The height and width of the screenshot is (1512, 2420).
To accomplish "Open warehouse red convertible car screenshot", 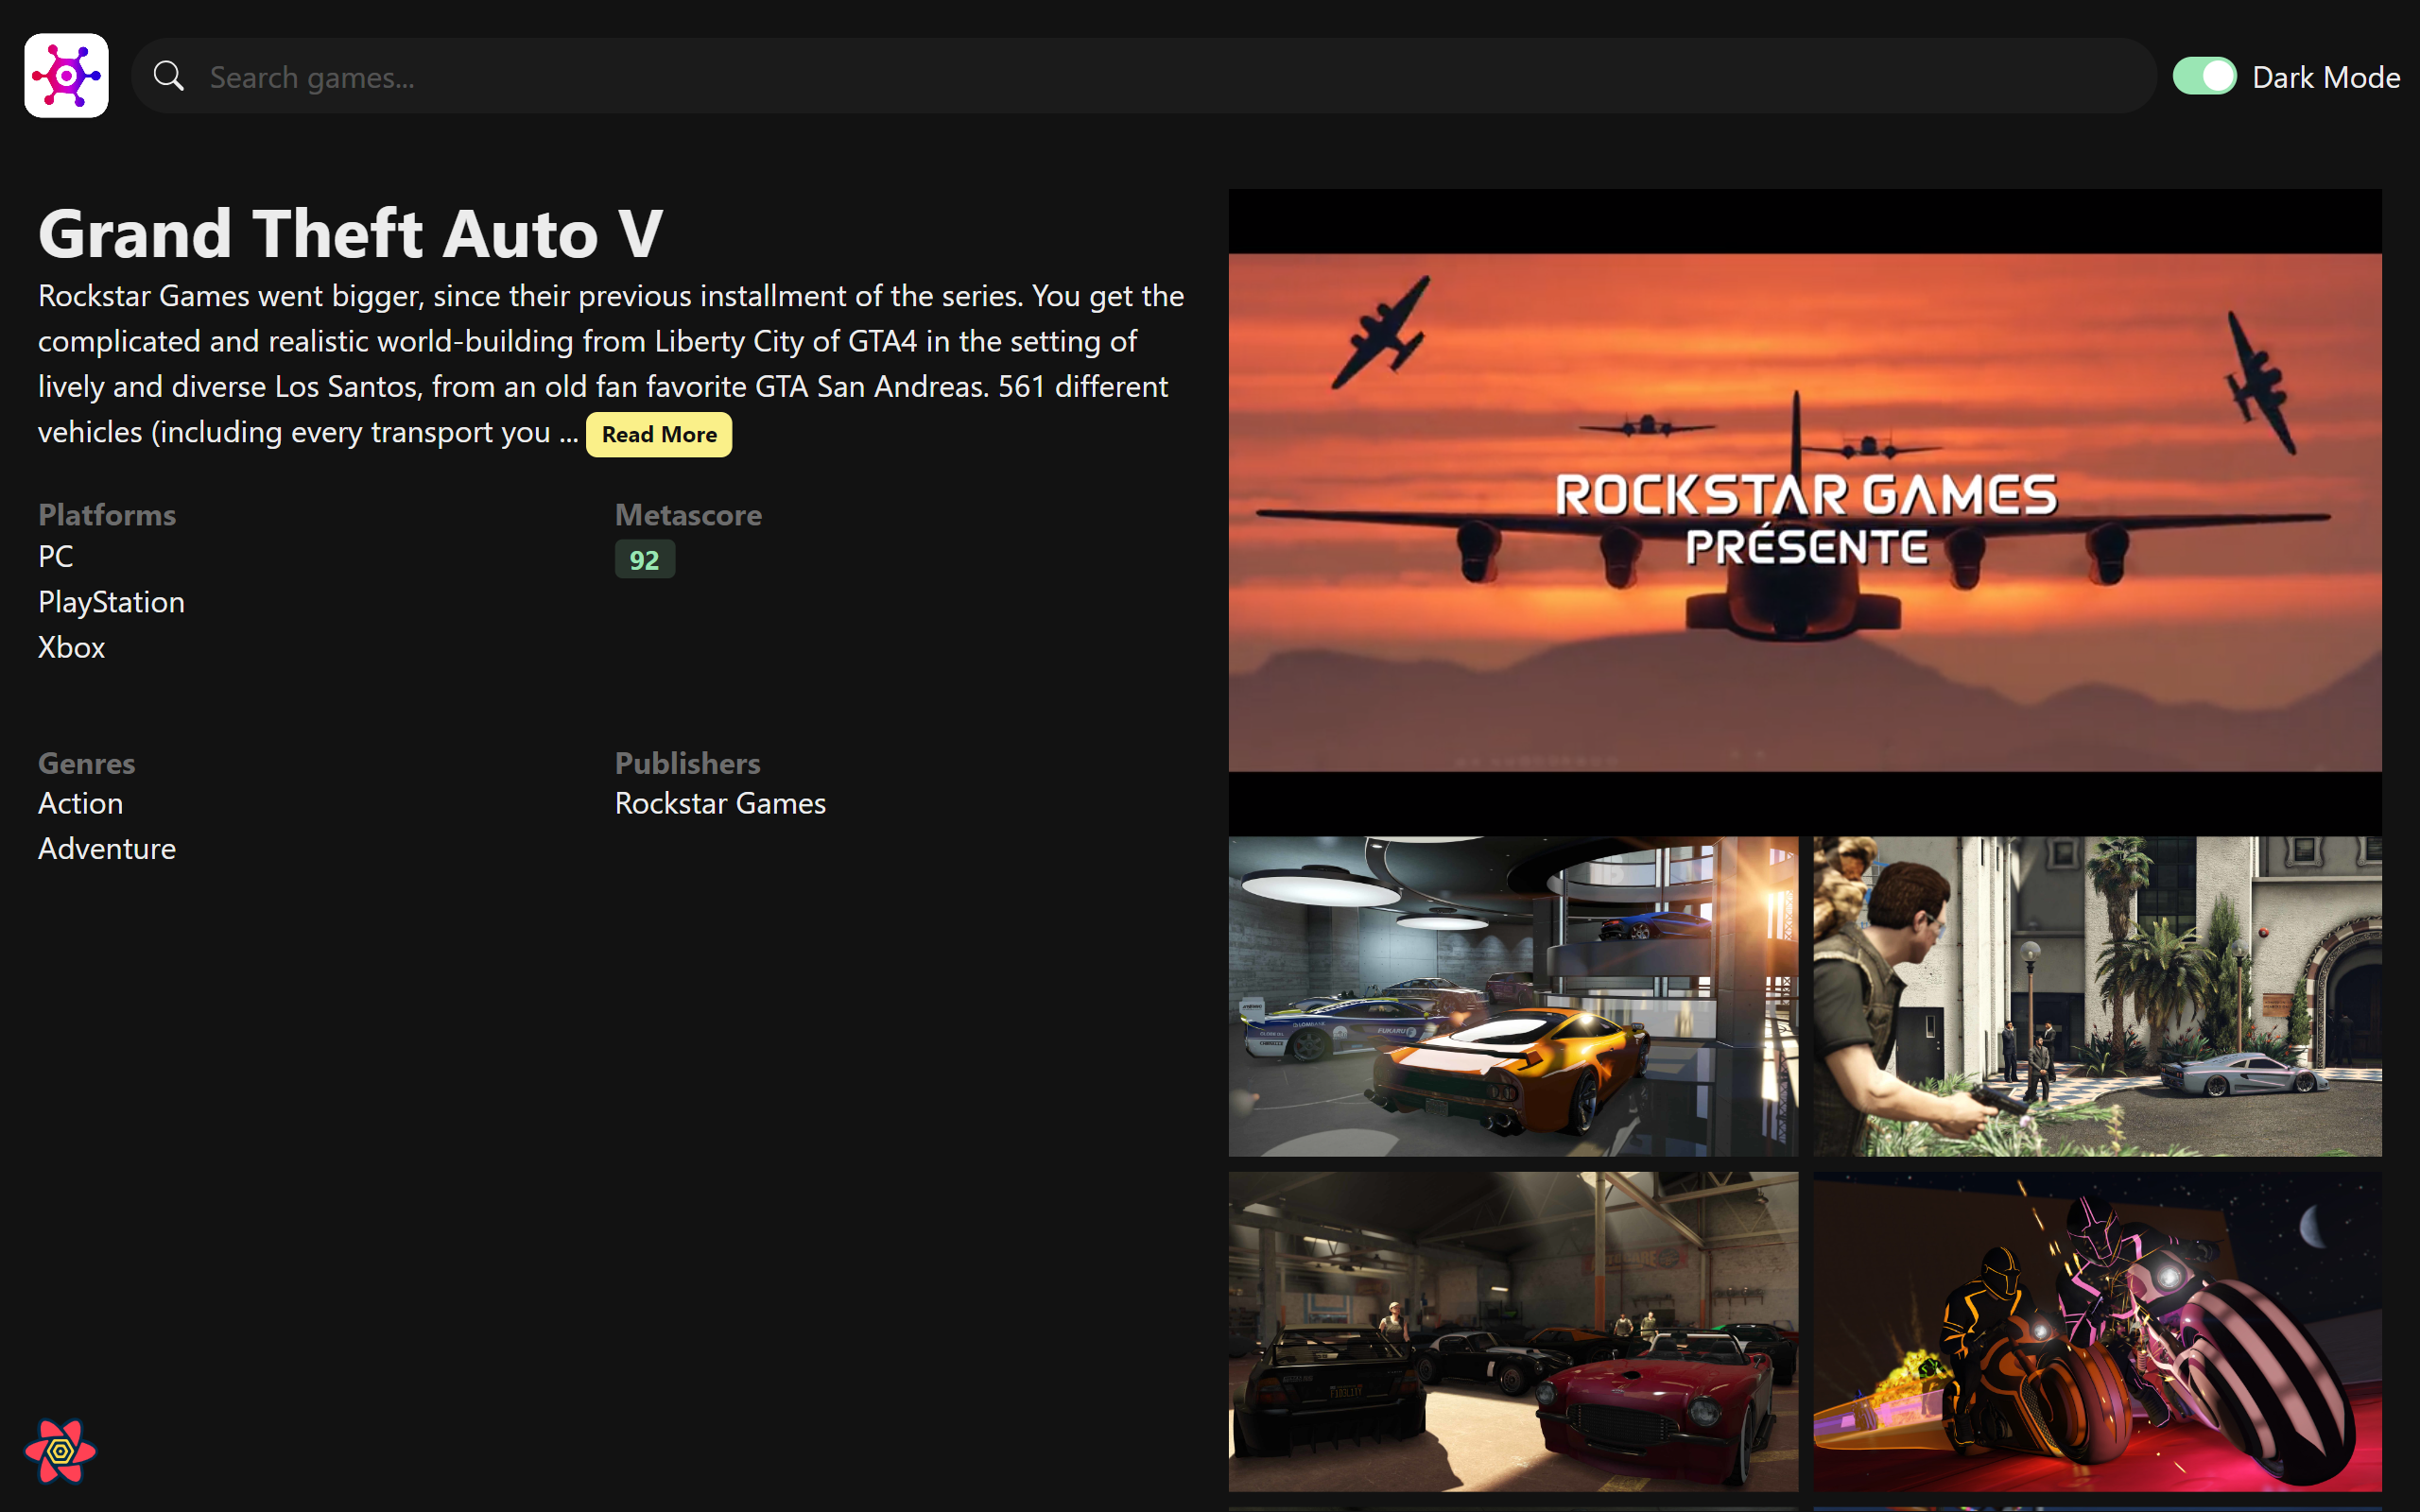I will (x=1512, y=1331).
